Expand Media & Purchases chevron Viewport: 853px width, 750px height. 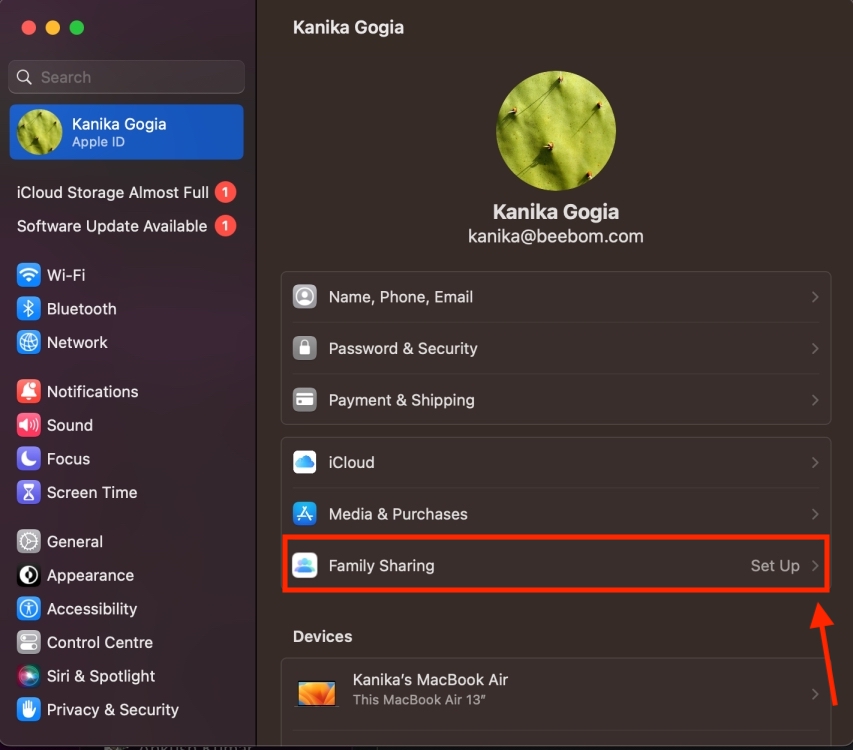[x=815, y=514]
